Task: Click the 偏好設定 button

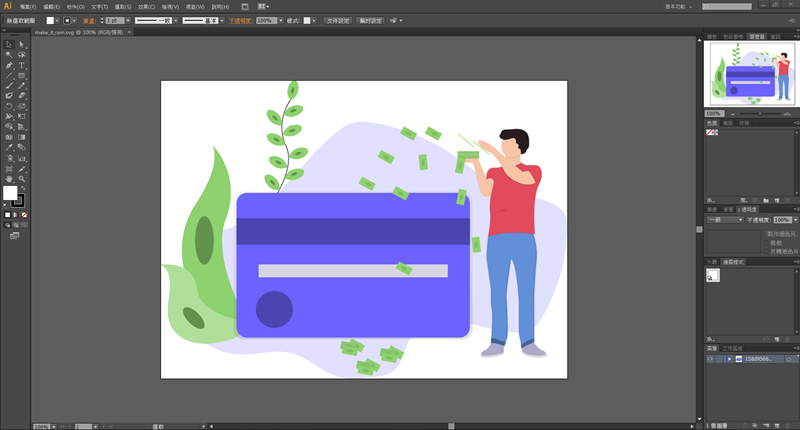Action: pyautogui.click(x=372, y=20)
